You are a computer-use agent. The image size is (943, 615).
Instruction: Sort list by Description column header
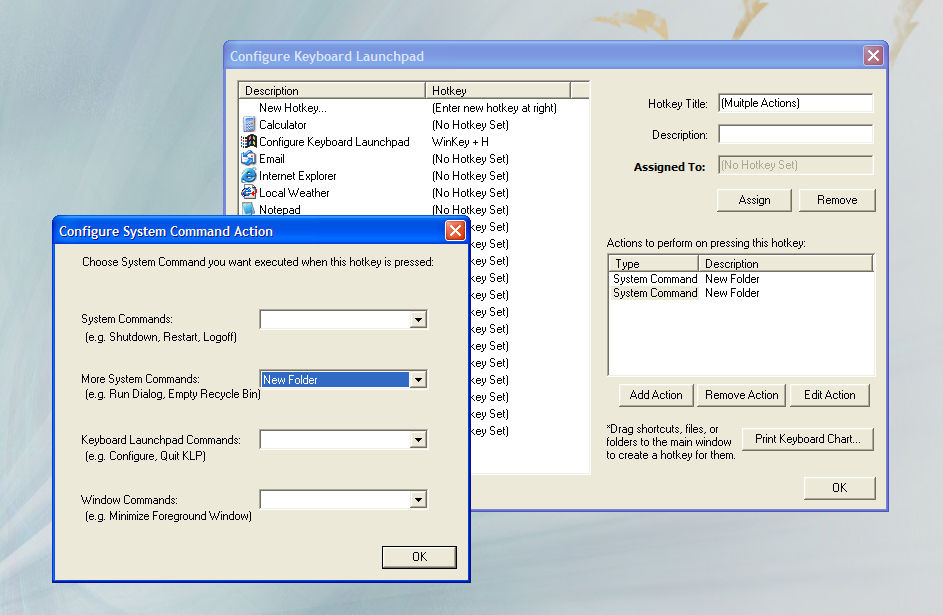(x=332, y=91)
